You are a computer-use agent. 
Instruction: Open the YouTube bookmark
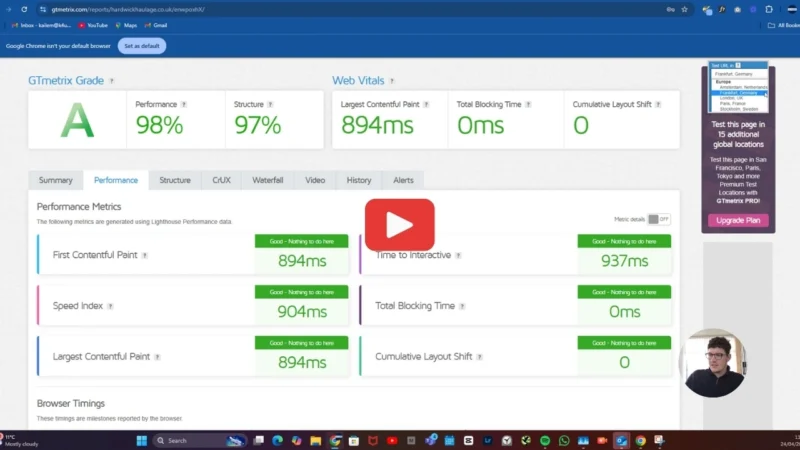click(93, 25)
